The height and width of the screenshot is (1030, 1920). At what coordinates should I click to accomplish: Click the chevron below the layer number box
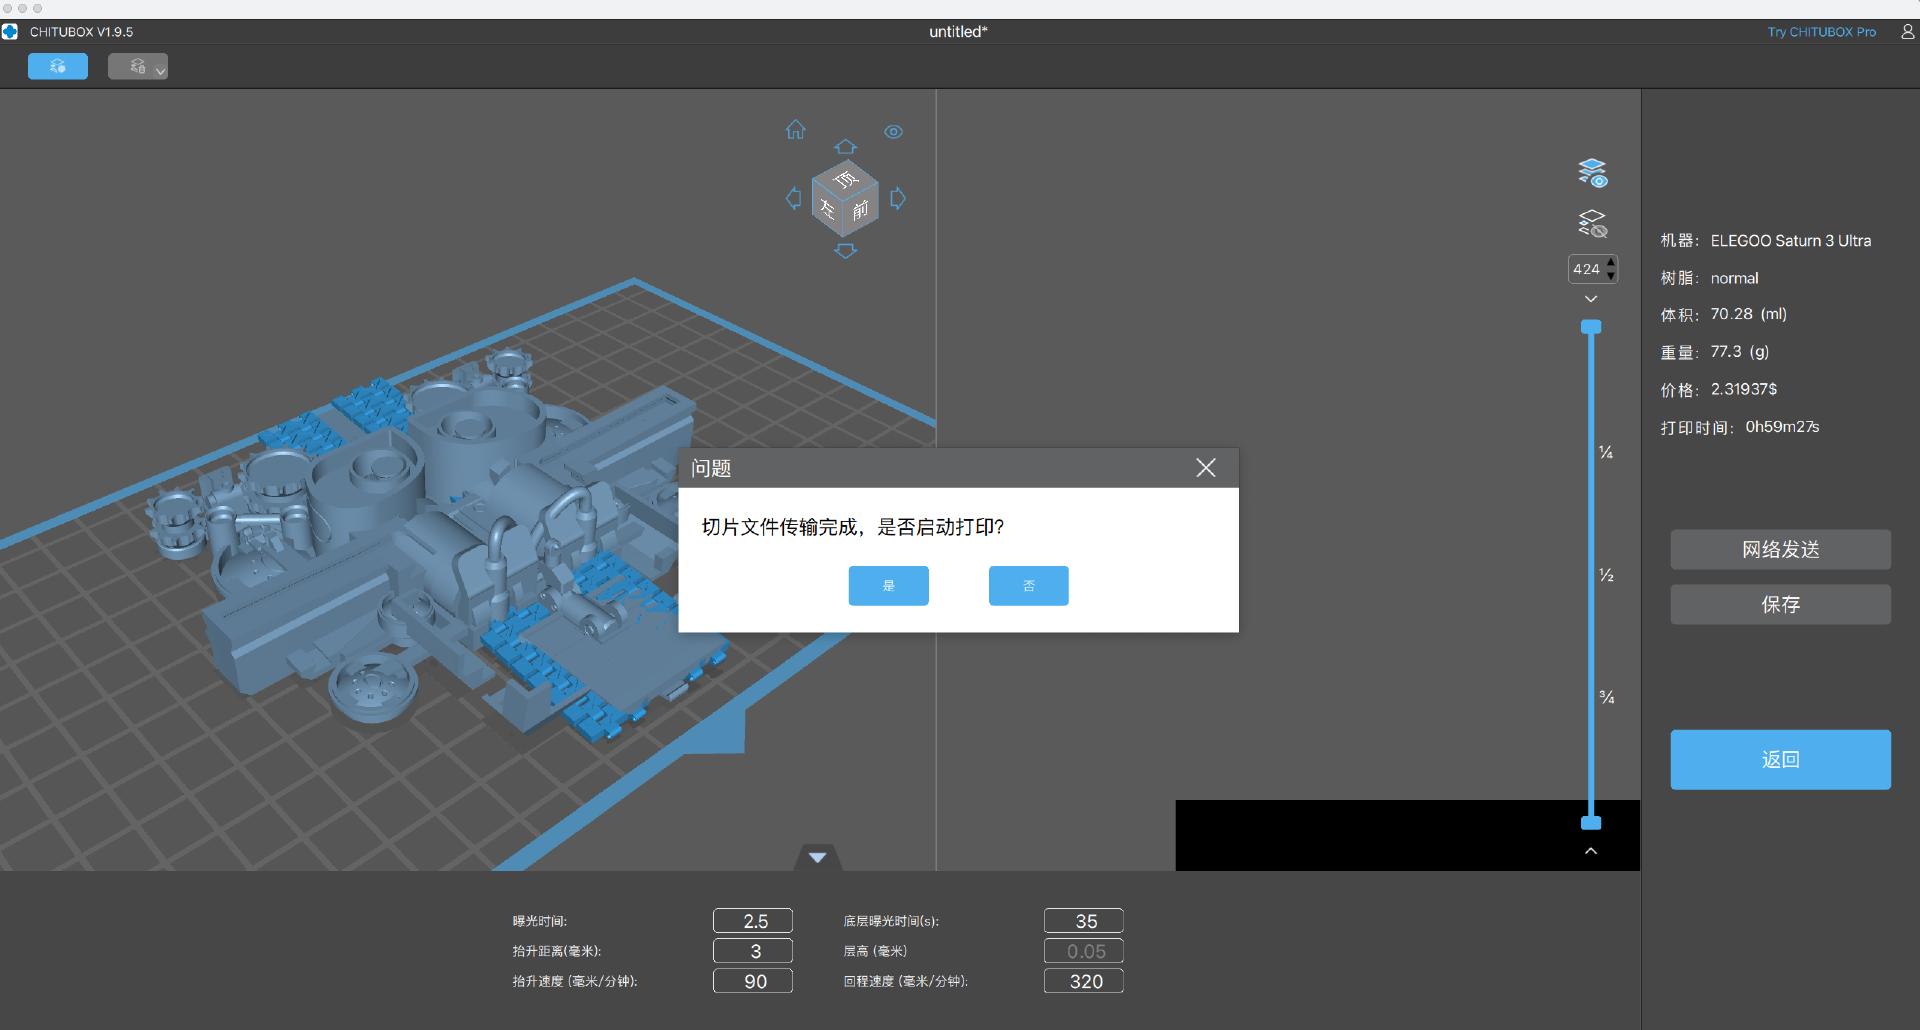(x=1590, y=298)
